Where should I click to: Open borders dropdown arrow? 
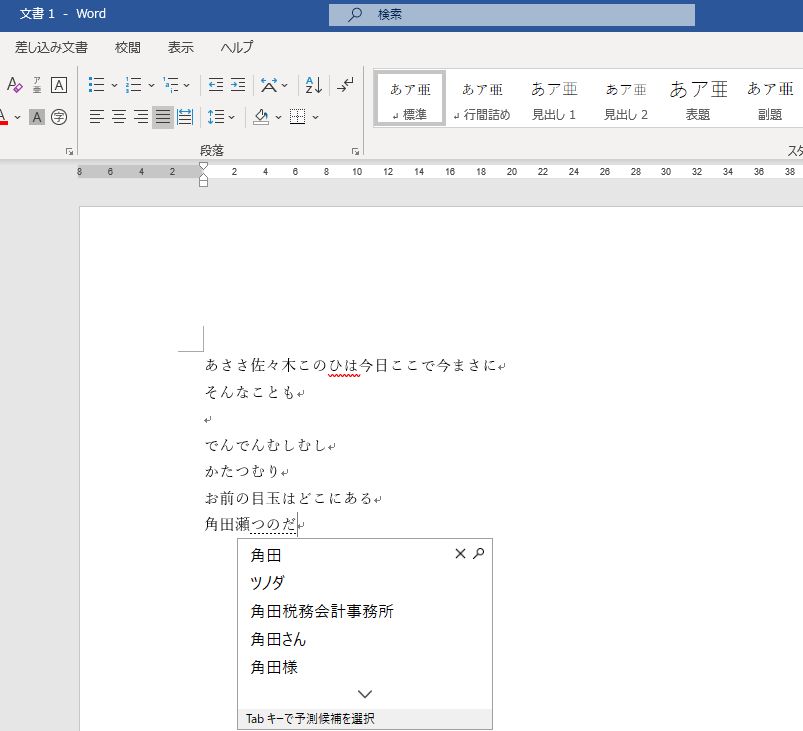[315, 117]
